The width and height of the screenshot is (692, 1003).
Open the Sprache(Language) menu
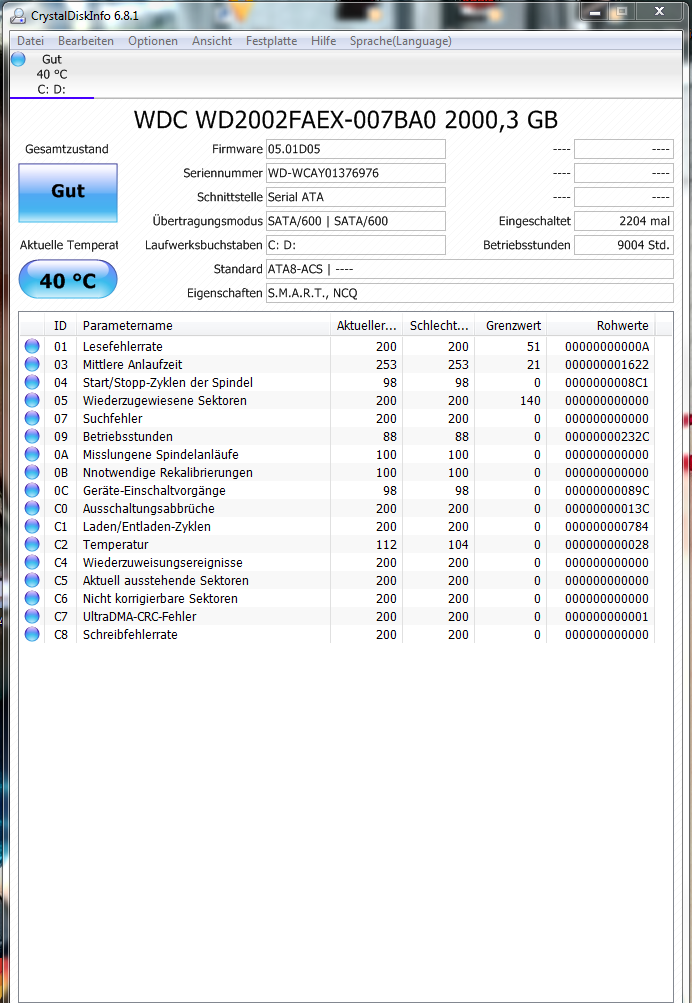point(400,41)
